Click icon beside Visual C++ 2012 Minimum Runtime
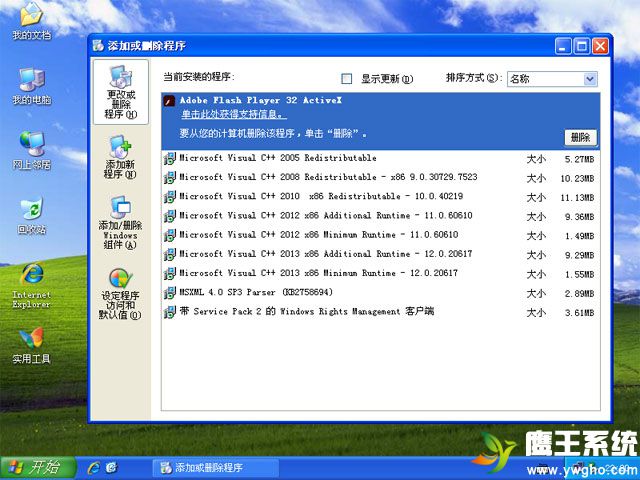The height and width of the screenshot is (480, 640). point(169,235)
